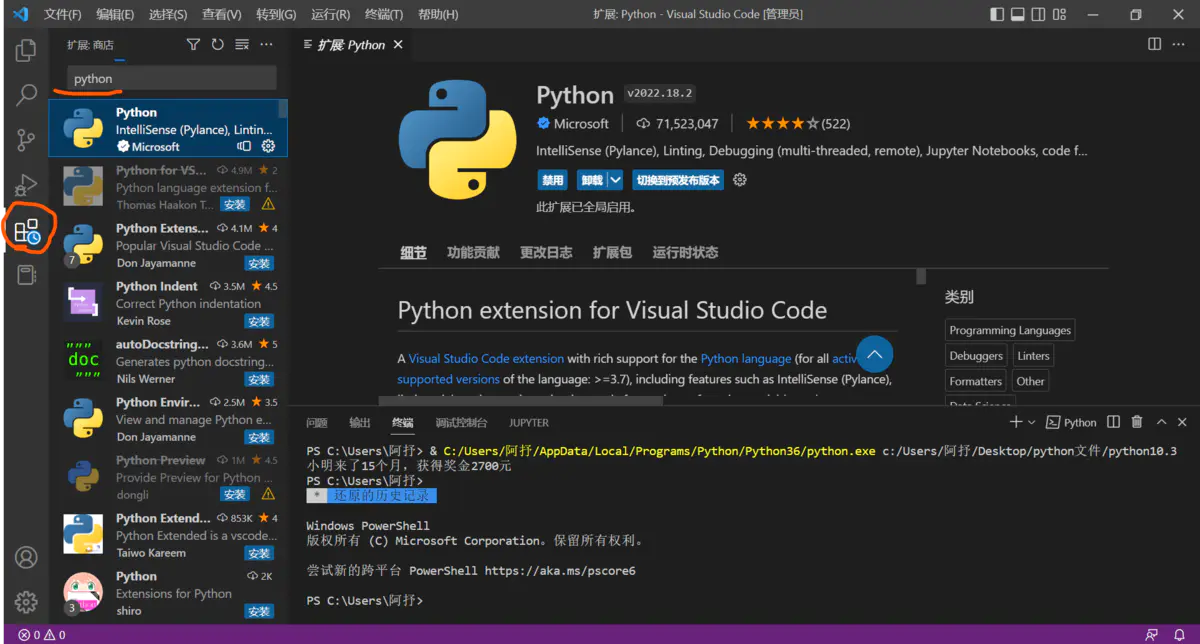
Task: Open the launch profile dropdown beside new terminal
Action: click(x=1033, y=422)
